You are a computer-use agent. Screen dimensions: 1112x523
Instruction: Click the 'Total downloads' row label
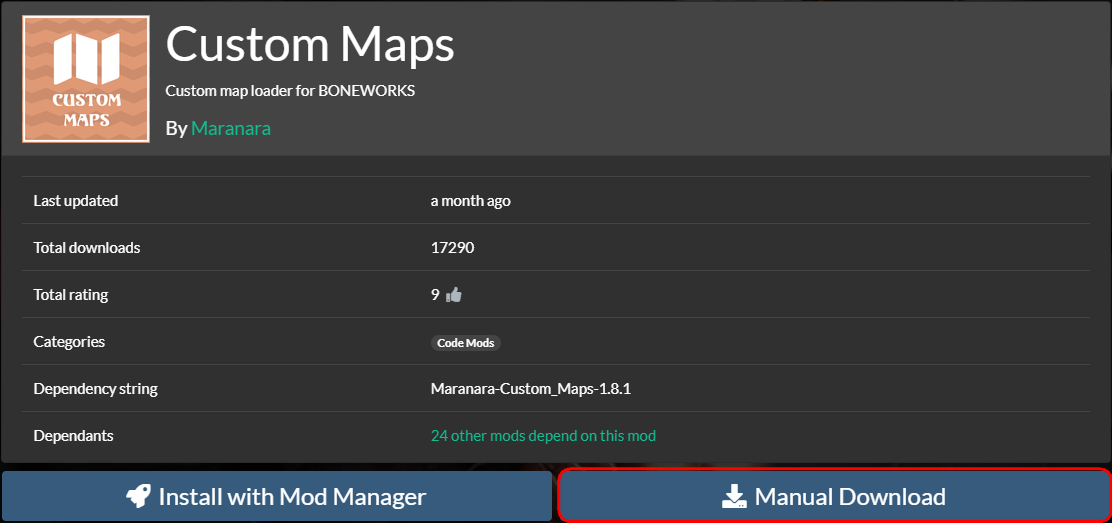point(87,248)
